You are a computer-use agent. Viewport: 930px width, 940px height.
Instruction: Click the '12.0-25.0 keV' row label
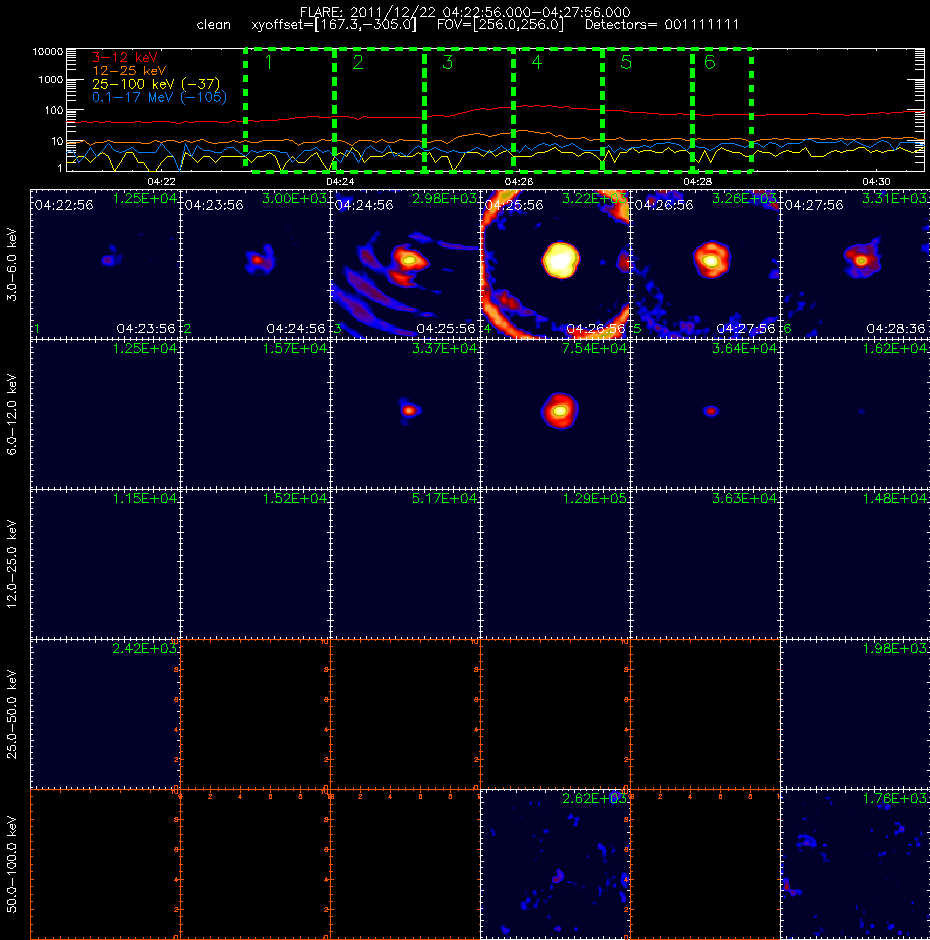pyautogui.click(x=12, y=564)
